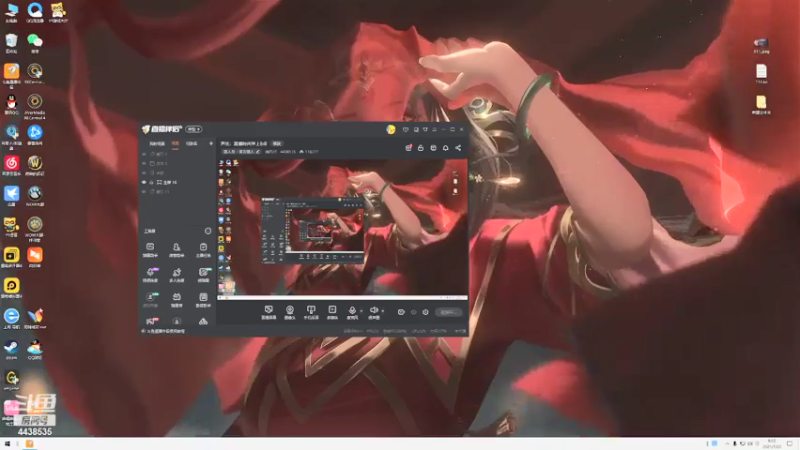Toggle visibility of the first source row

(x=144, y=154)
